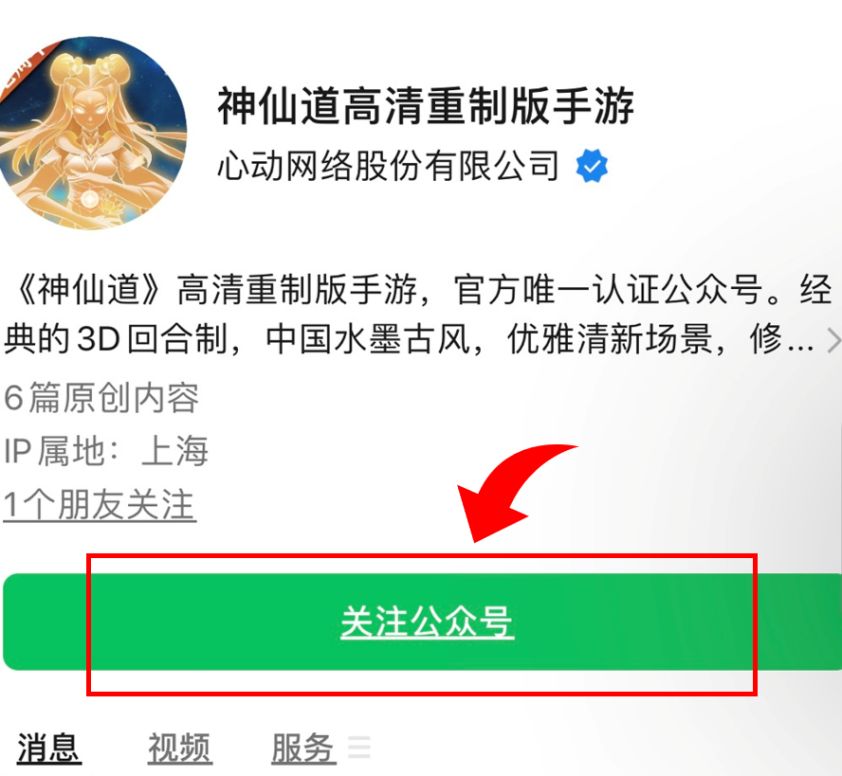Tap the truncated description line ending 修…

[x=409, y=340]
